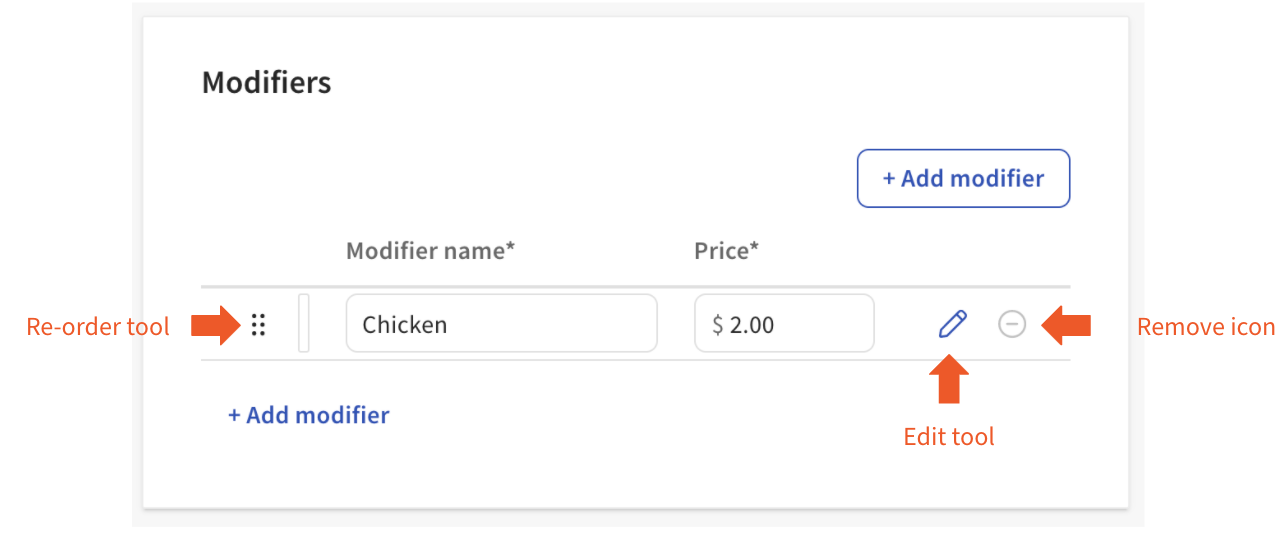Viewport: 1286px width, 558px height.
Task: Click the orange Remove icon annotation text
Action: coord(1206,327)
